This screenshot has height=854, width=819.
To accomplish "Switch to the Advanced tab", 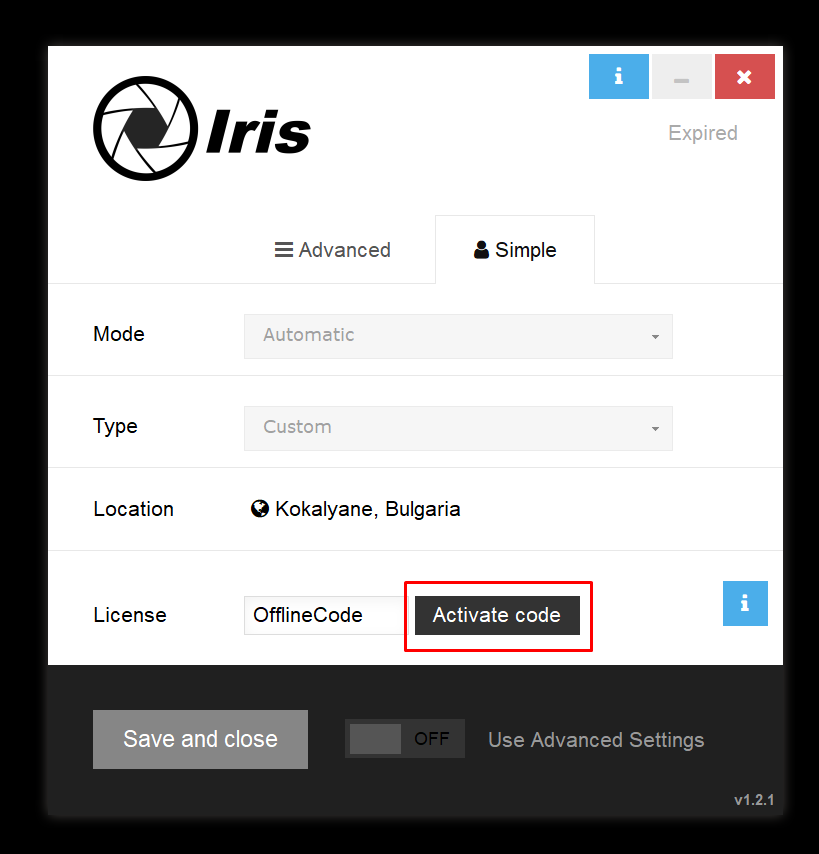I will click(333, 250).
